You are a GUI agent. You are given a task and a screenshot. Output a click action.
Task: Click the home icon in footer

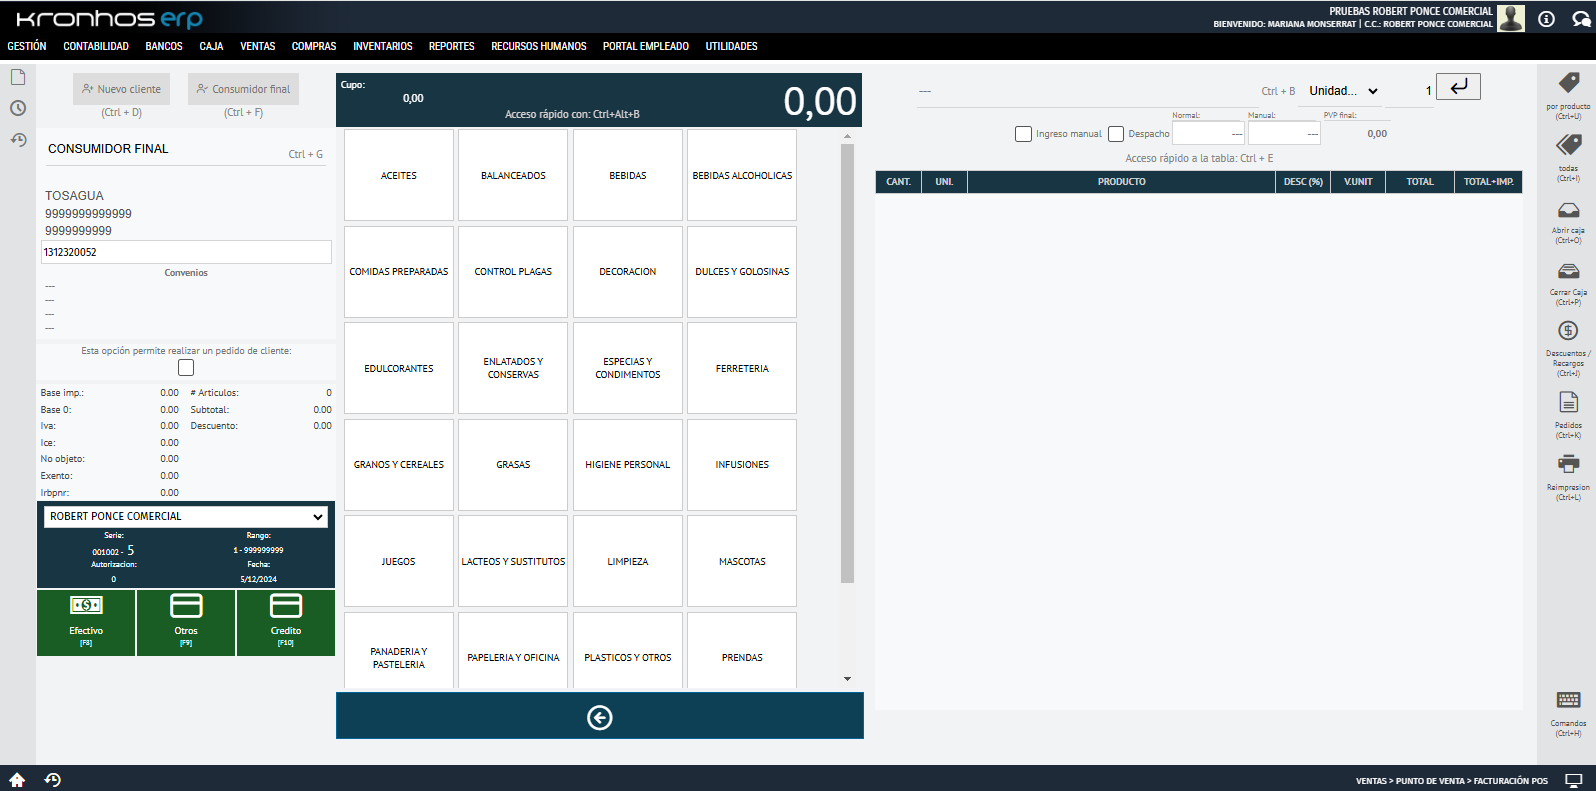tap(17, 780)
